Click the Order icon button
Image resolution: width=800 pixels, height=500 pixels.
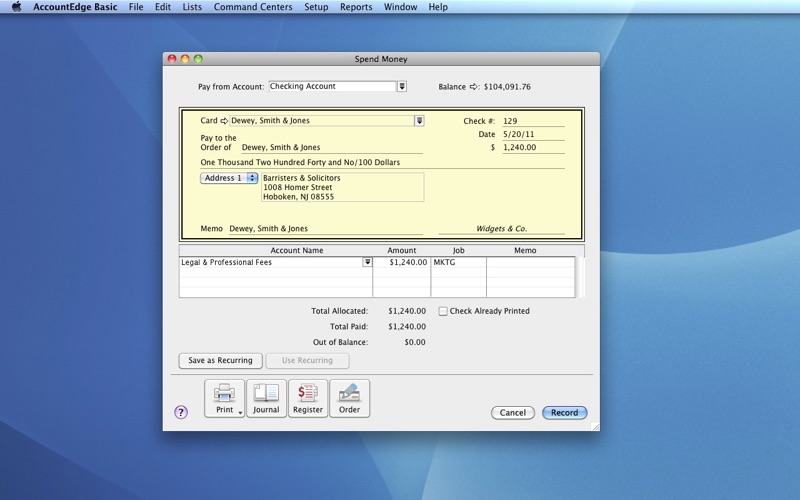pos(349,398)
